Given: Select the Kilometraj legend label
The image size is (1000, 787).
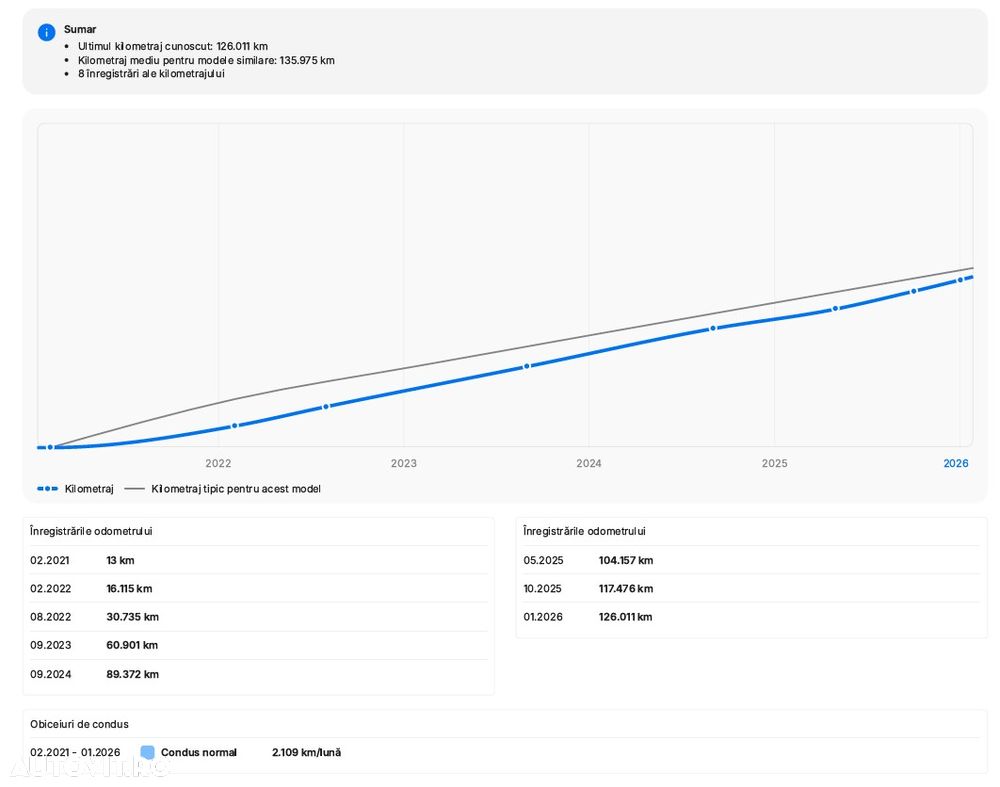Looking at the screenshot, I should tap(89, 489).
